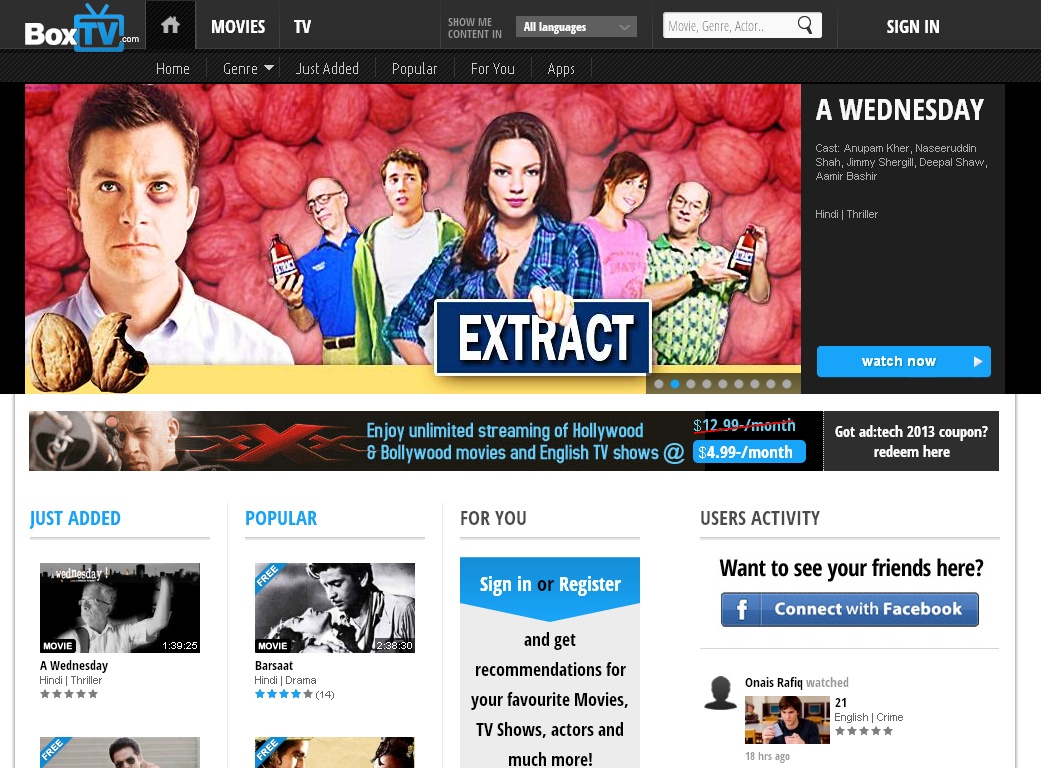Click the MOVIE badge on A Wednesday thumbnail
The height and width of the screenshot is (768, 1041).
[x=57, y=646]
